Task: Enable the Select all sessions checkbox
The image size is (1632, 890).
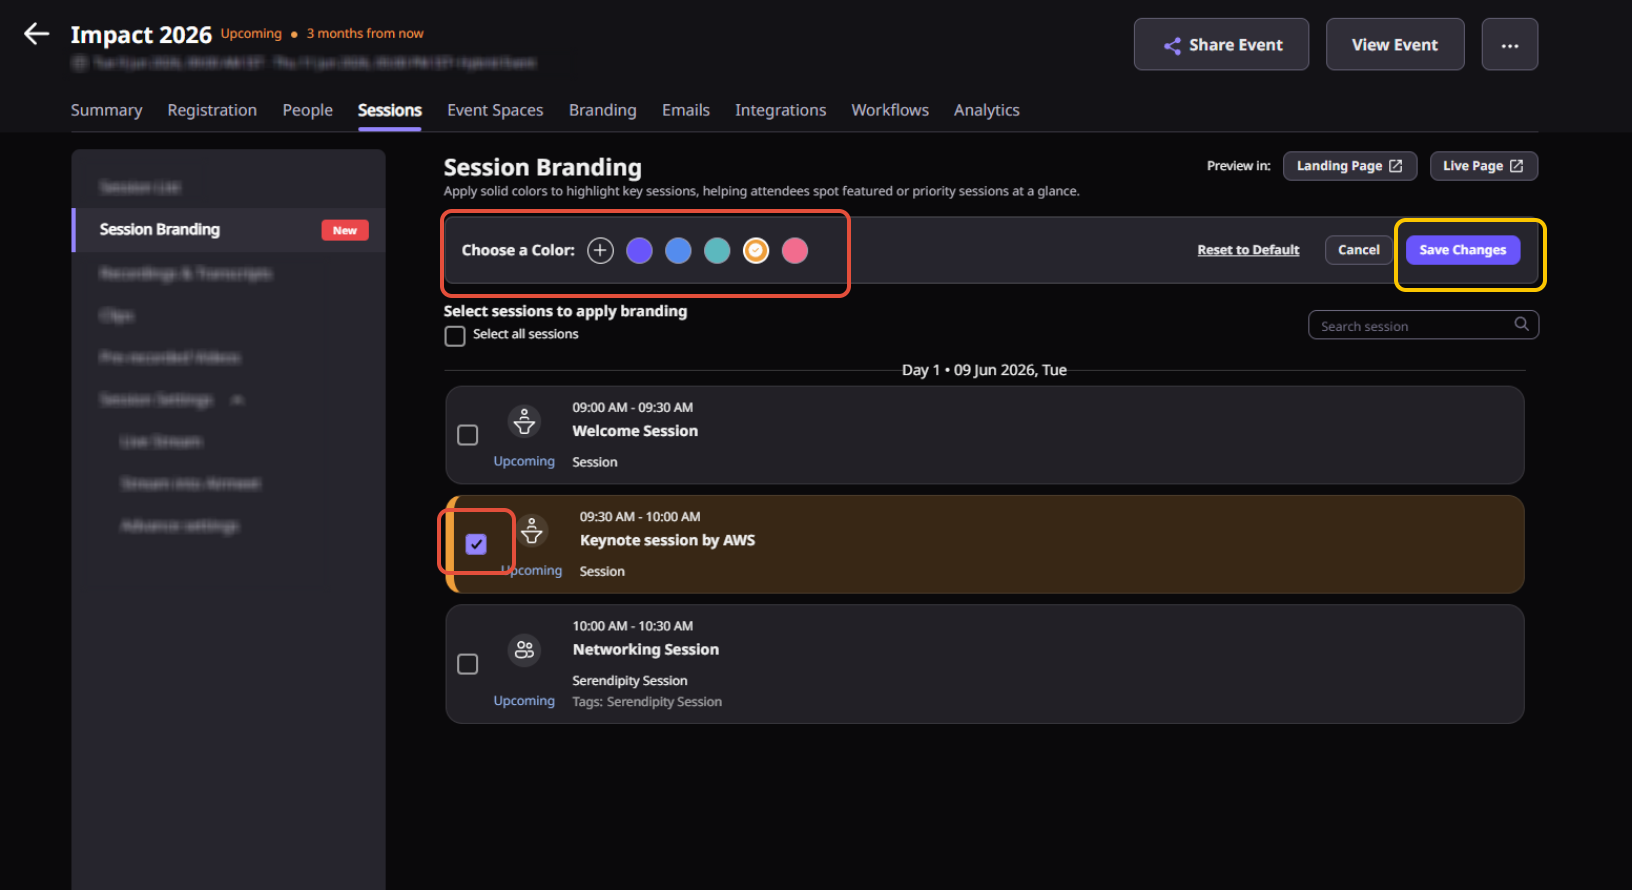Action: (455, 336)
